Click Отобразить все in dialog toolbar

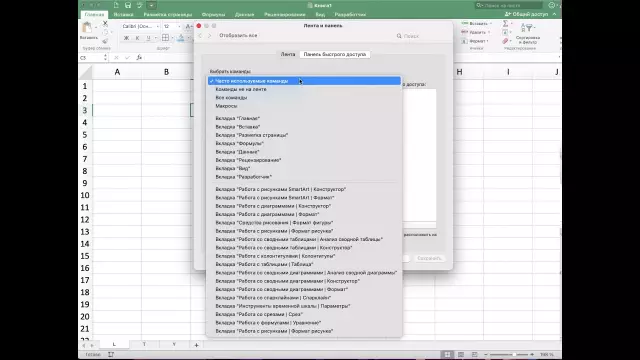coord(238,36)
